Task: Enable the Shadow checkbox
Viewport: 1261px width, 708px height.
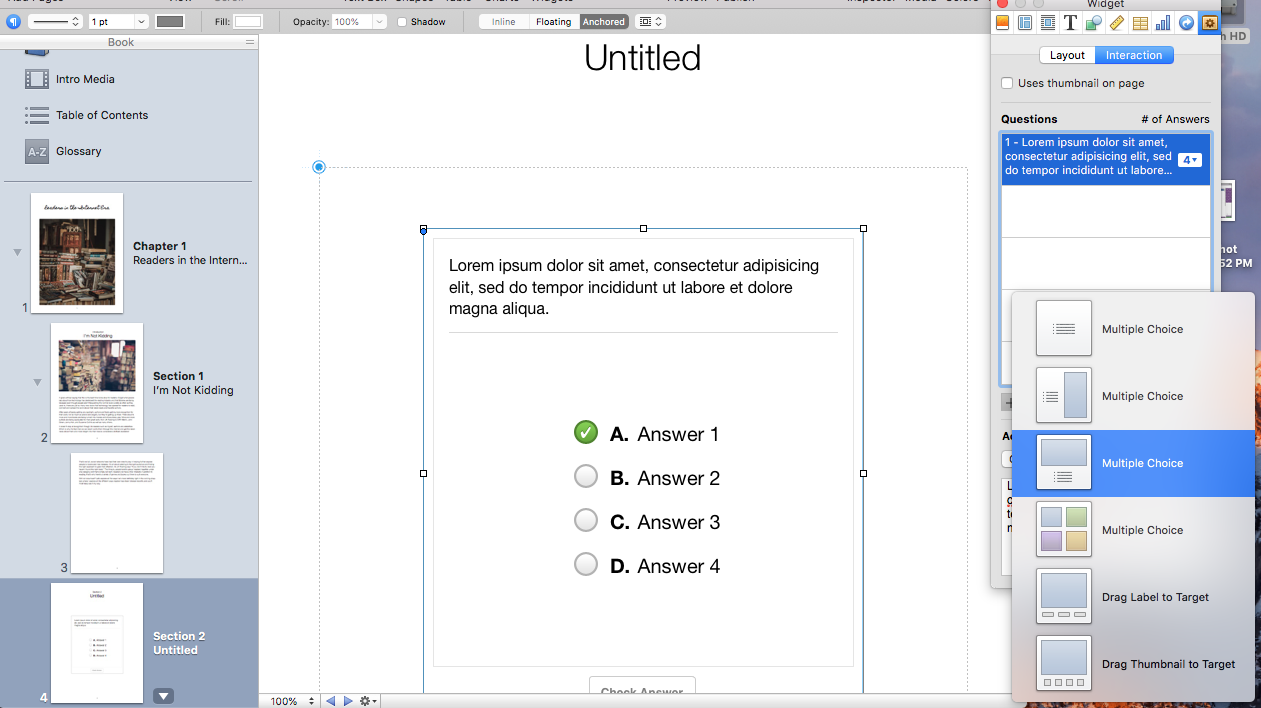Action: click(403, 22)
